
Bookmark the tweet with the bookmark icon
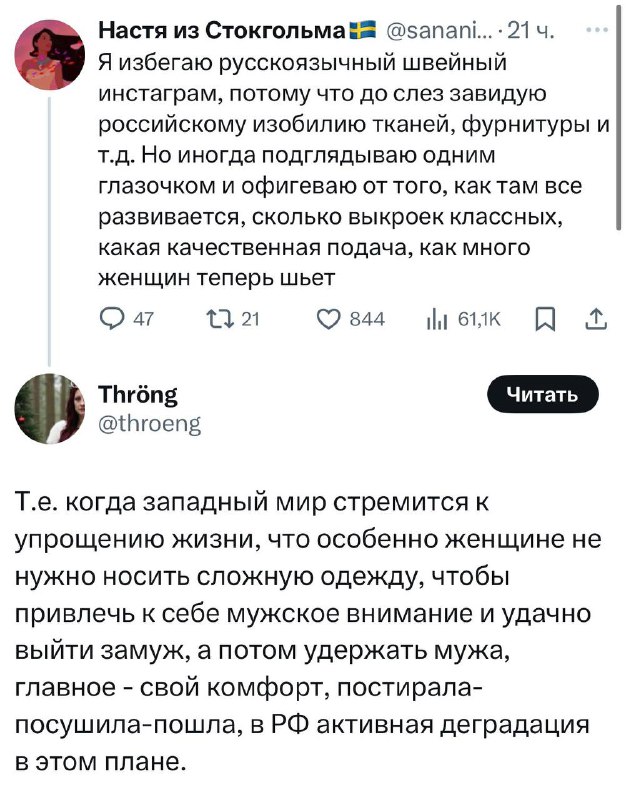pyautogui.click(x=544, y=320)
